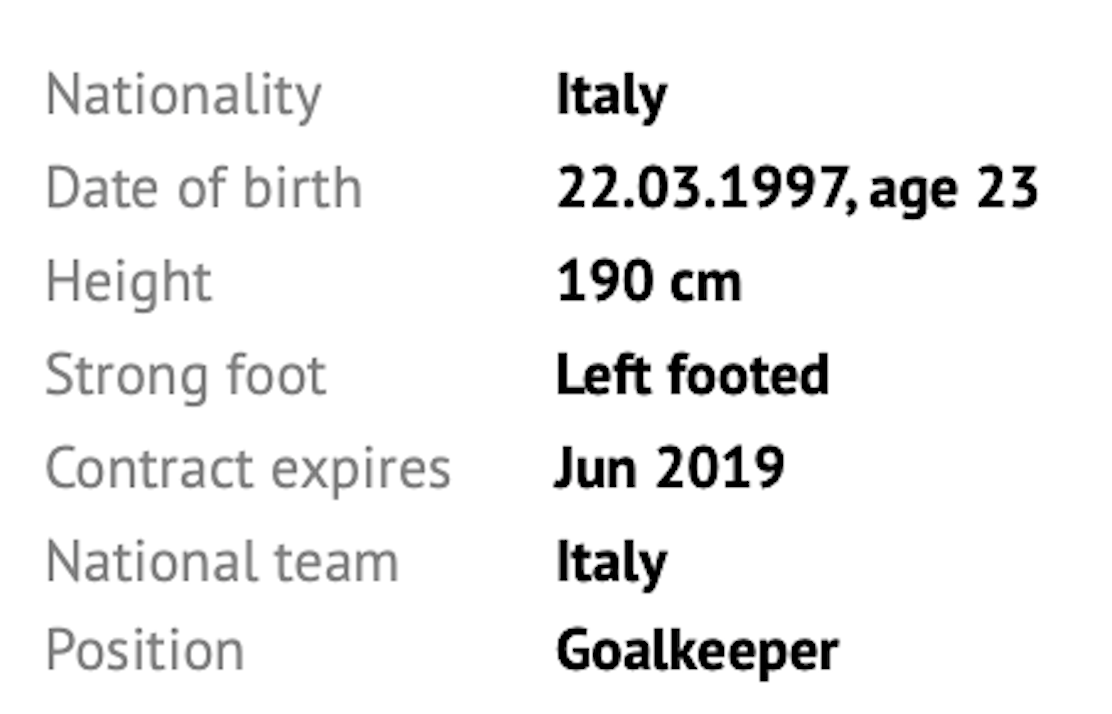Screen dimensions: 1112x714
Task: Select the Italy value beside Nationality
Action: [611, 96]
